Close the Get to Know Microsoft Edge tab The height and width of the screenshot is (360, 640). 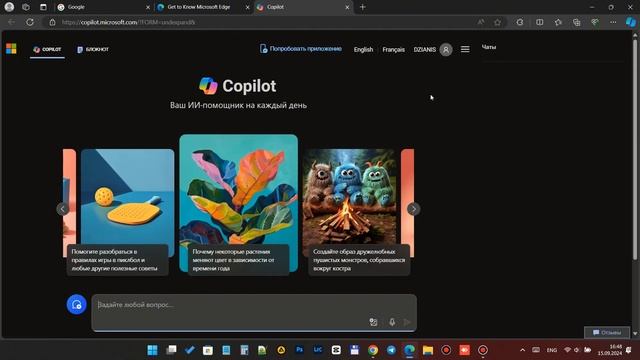[247, 7]
